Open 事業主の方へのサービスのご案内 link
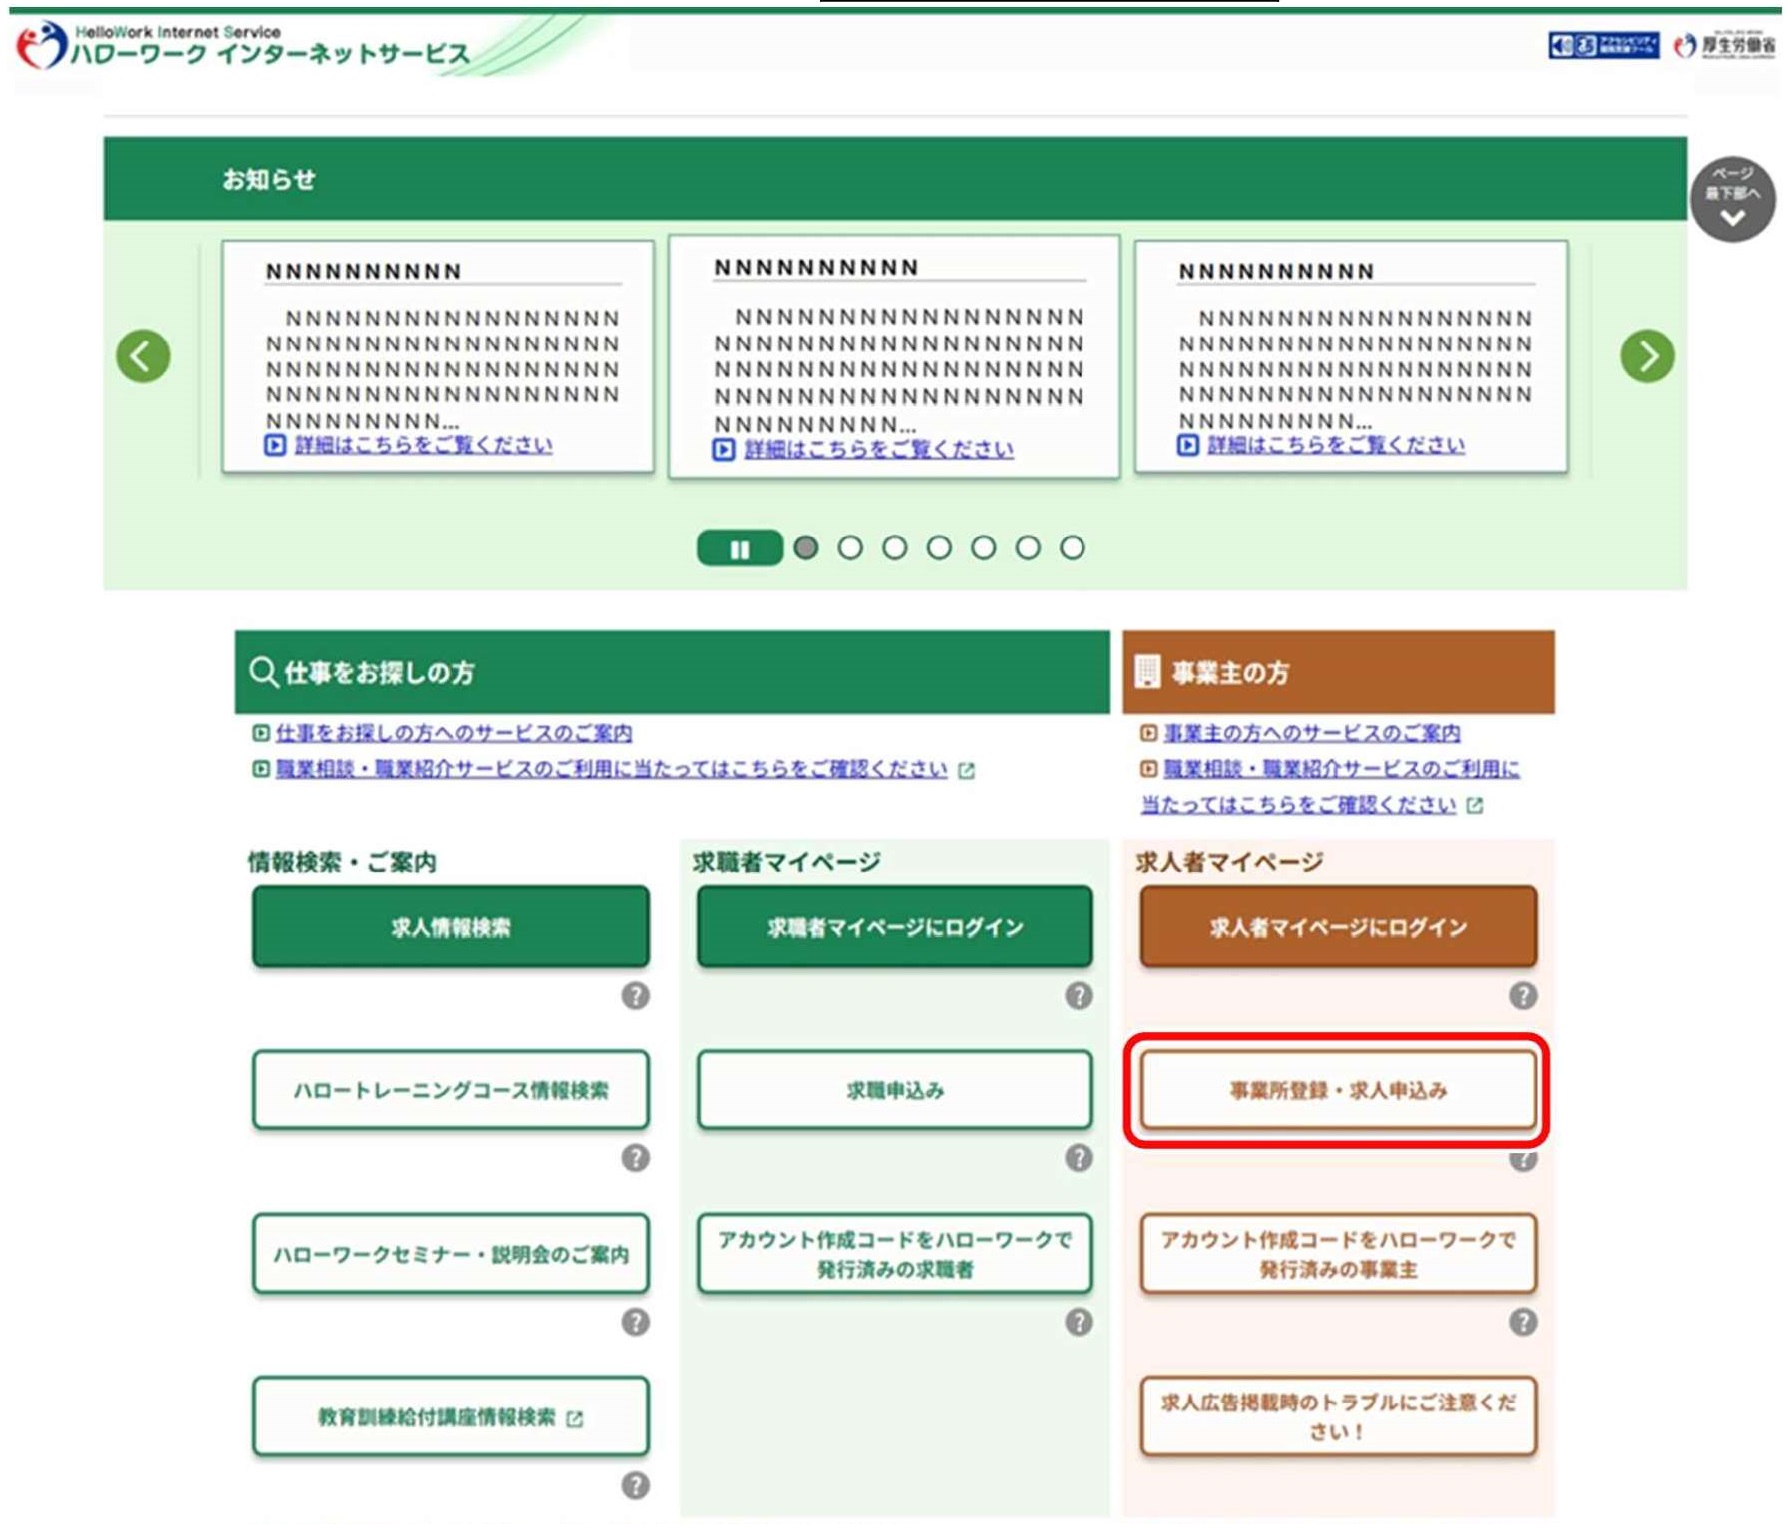The image size is (1788, 1524). click(x=1311, y=733)
